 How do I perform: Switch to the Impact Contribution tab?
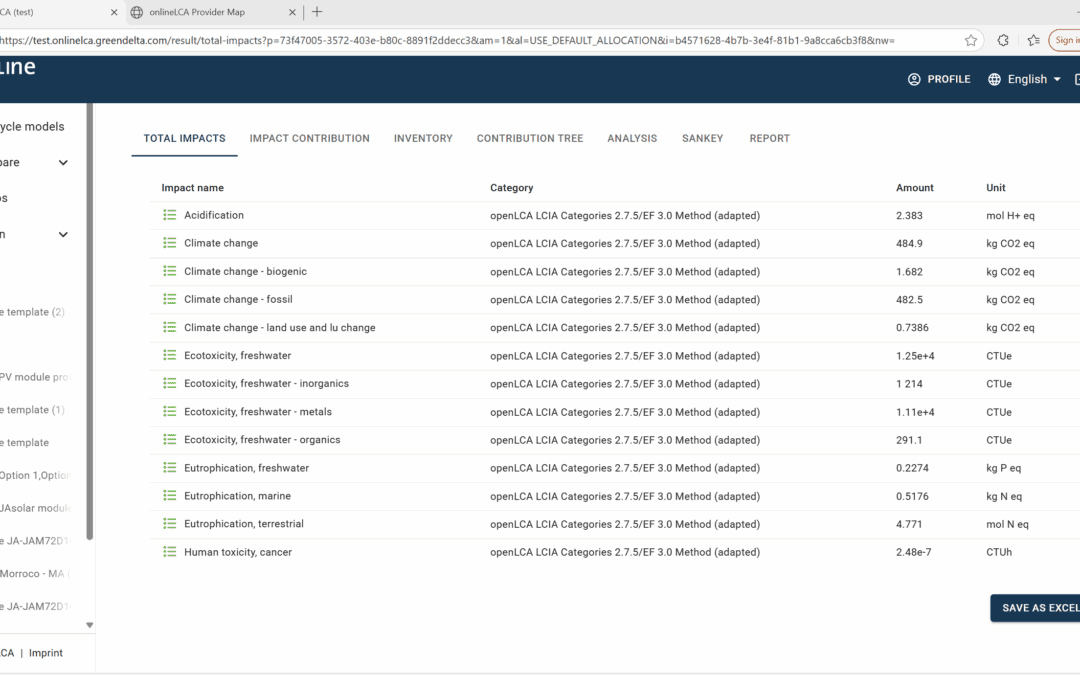click(x=309, y=138)
